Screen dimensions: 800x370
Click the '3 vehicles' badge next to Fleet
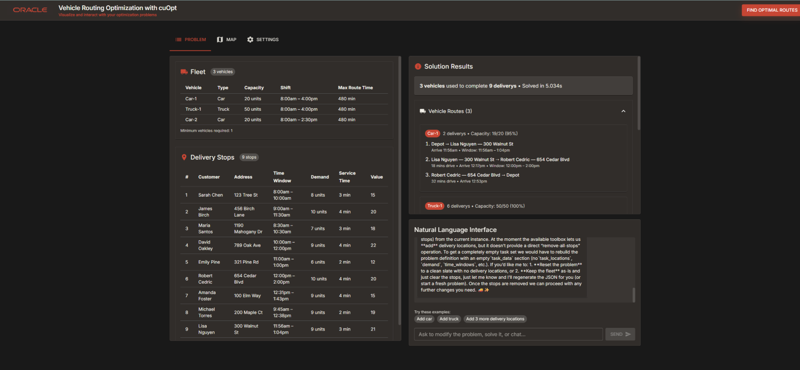point(222,72)
